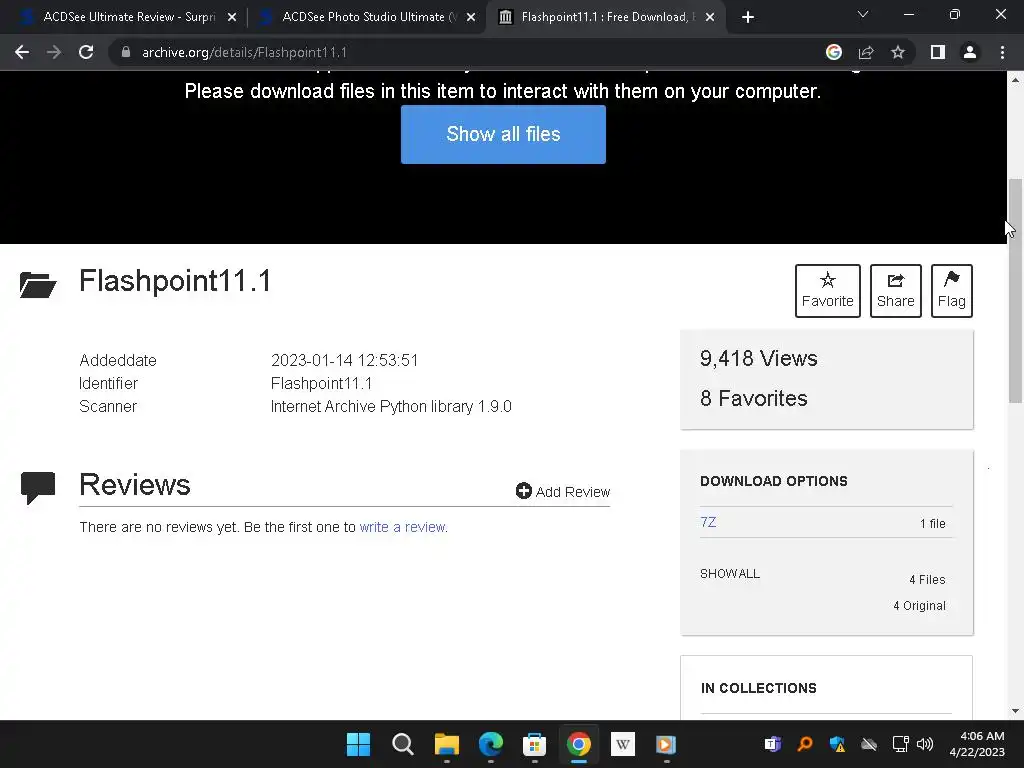This screenshot has height=768, width=1024.
Task: Open the W app on taskbar
Action: pyautogui.click(x=622, y=744)
